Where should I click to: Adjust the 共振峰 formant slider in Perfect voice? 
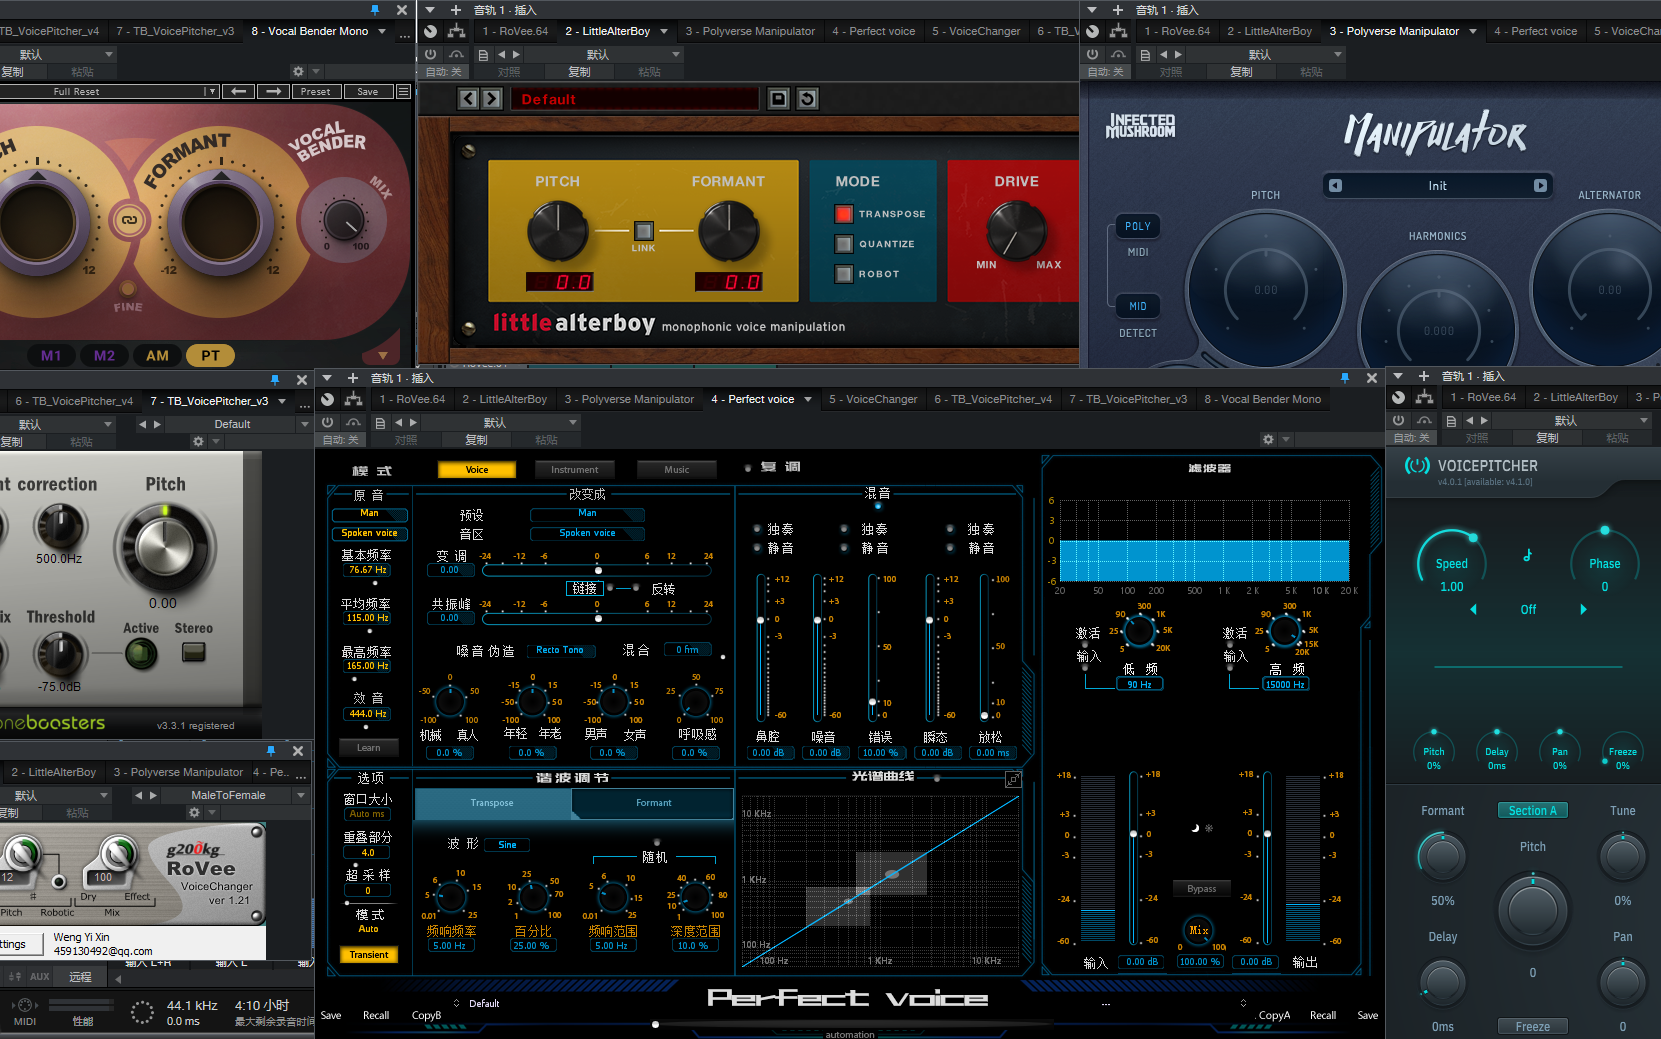(597, 618)
